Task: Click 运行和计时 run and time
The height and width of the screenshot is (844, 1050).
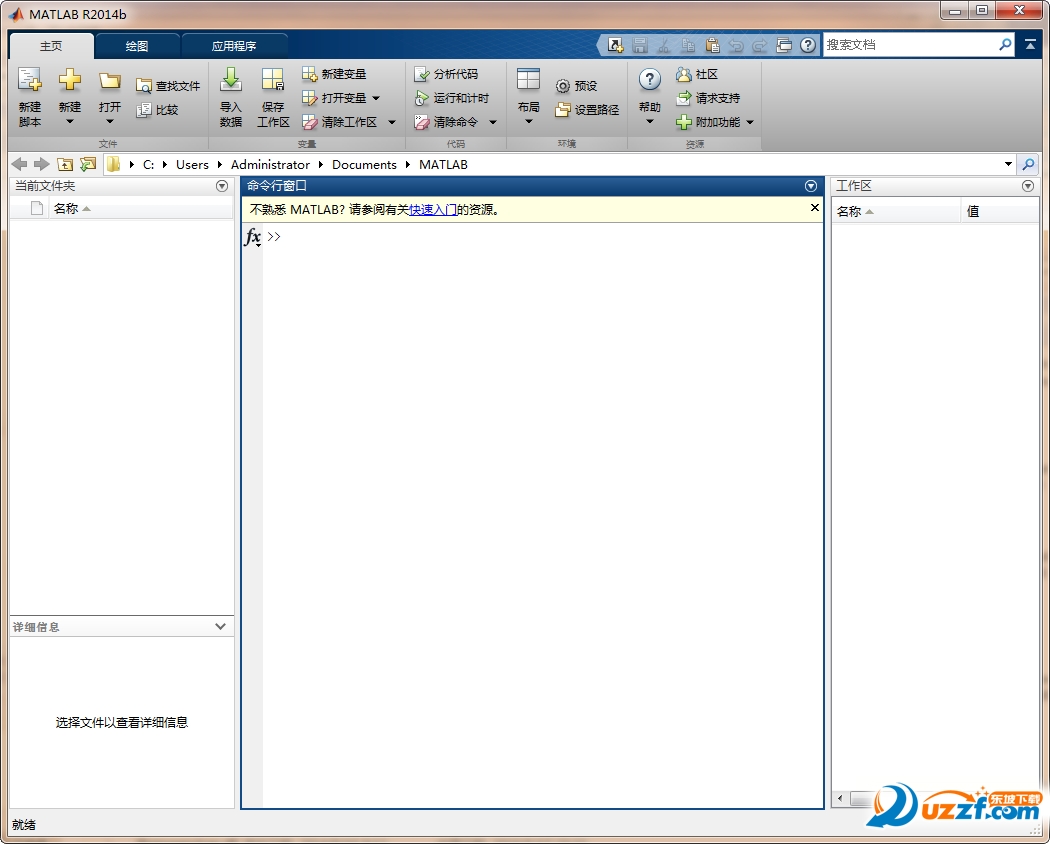Action: click(451, 98)
